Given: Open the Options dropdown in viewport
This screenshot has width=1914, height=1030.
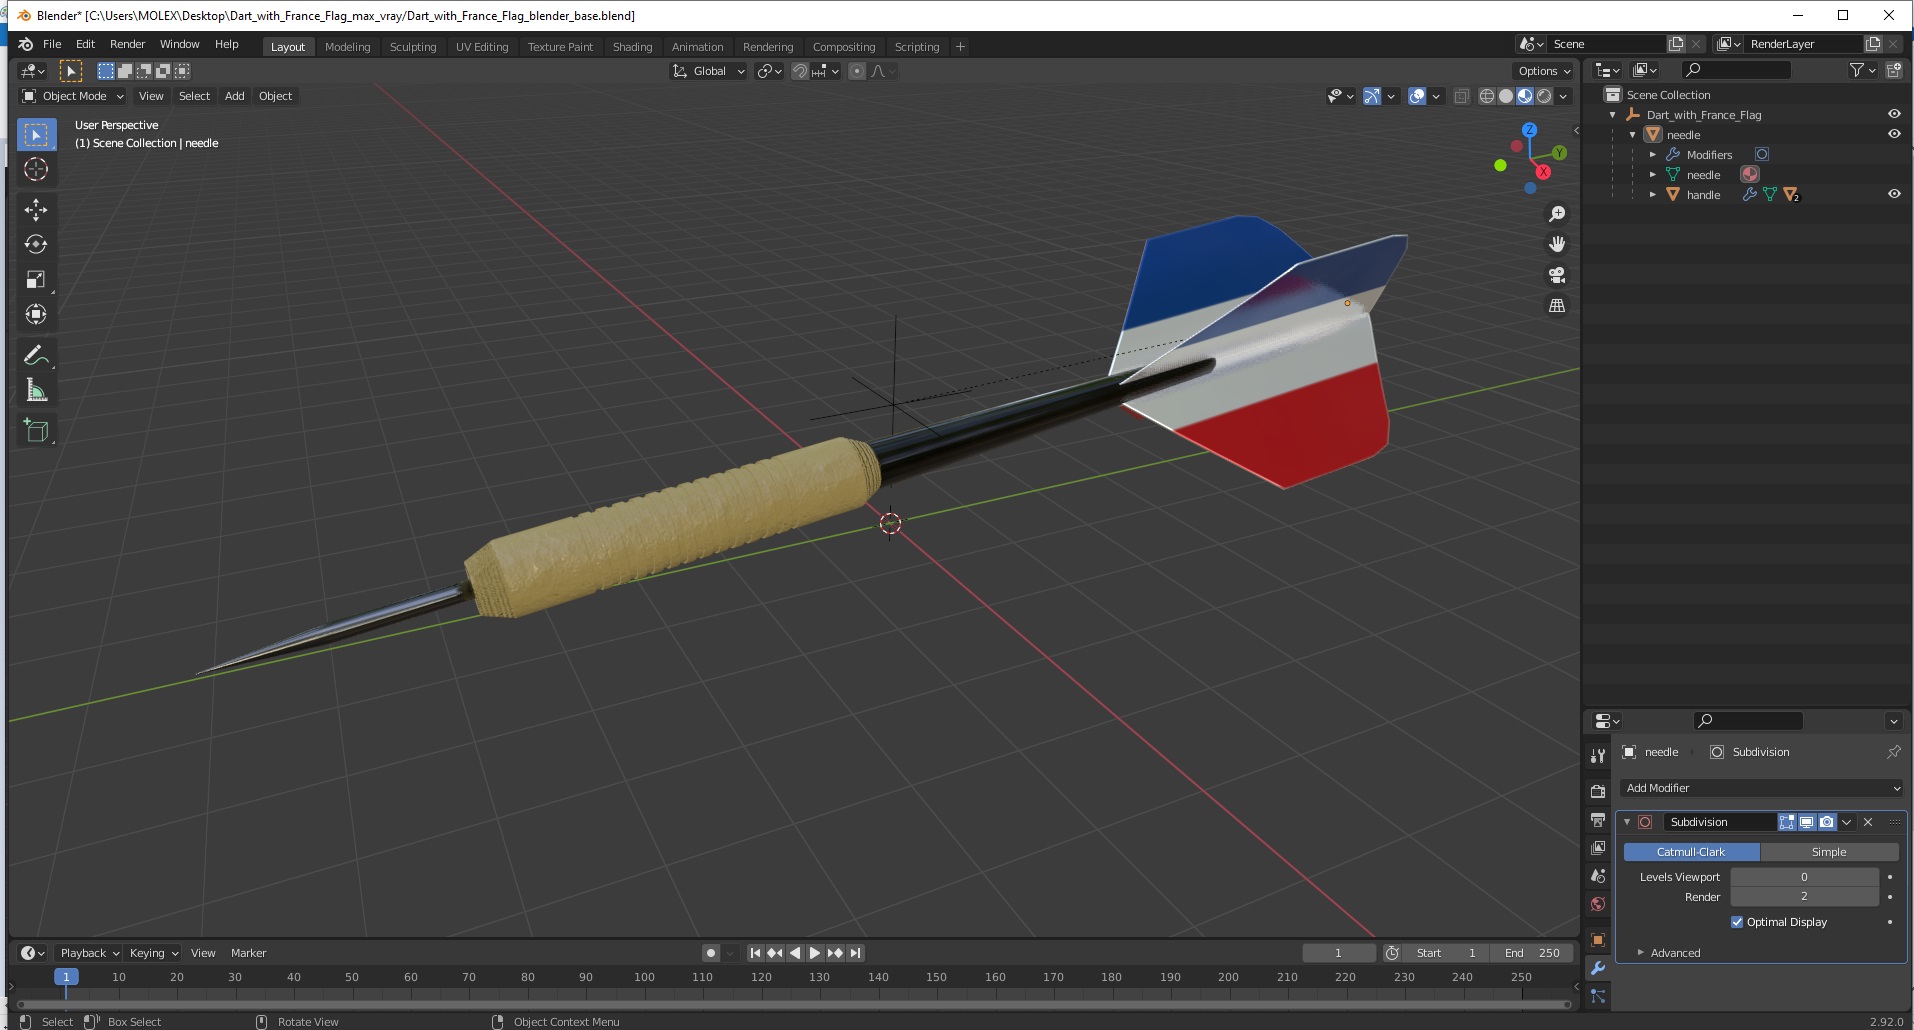Looking at the screenshot, I should (1544, 71).
